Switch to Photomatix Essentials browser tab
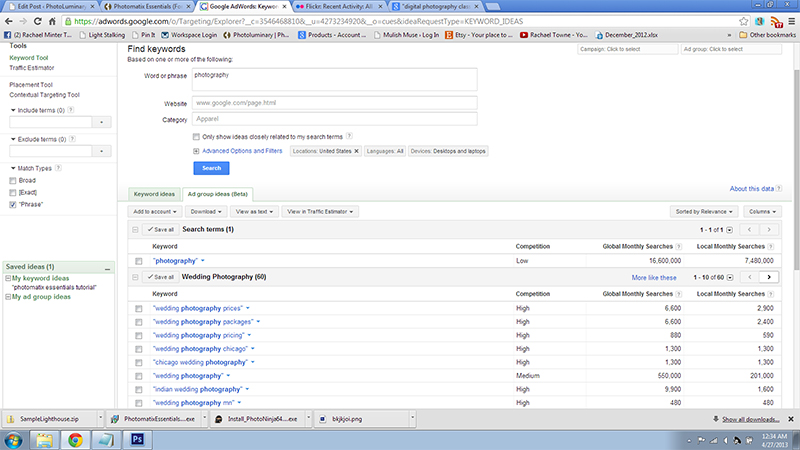This screenshot has width=800, height=450. click(147, 7)
